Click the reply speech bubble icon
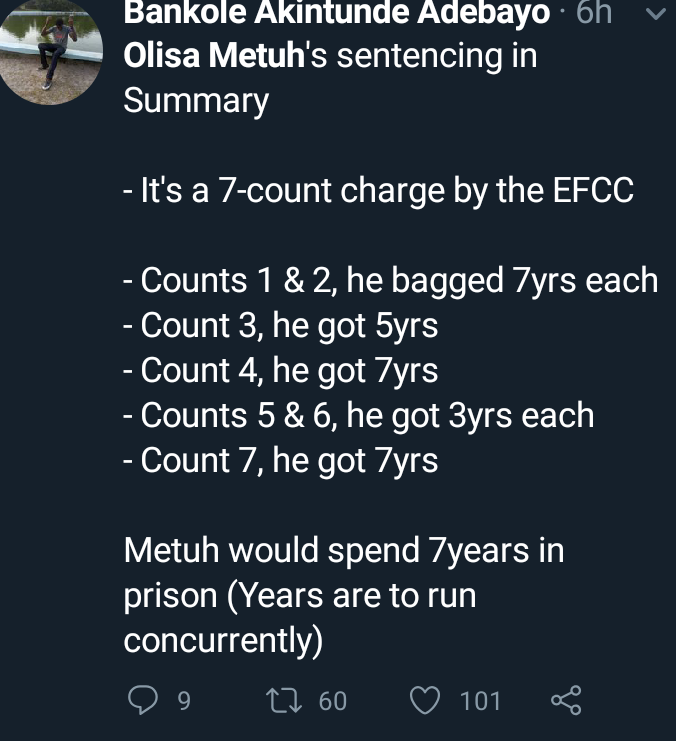The image size is (676, 741). (143, 699)
